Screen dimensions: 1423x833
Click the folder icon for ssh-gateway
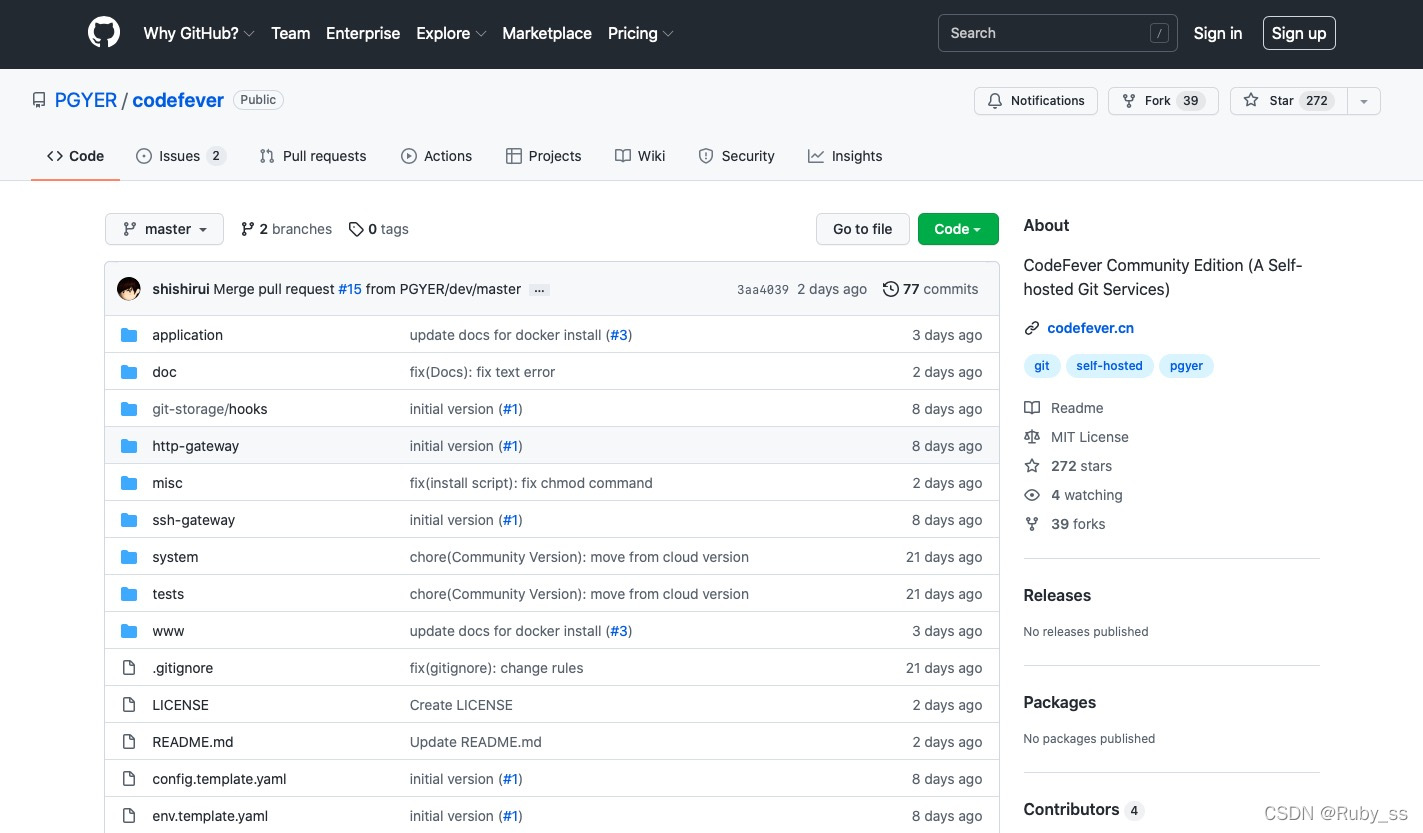pyautogui.click(x=129, y=520)
